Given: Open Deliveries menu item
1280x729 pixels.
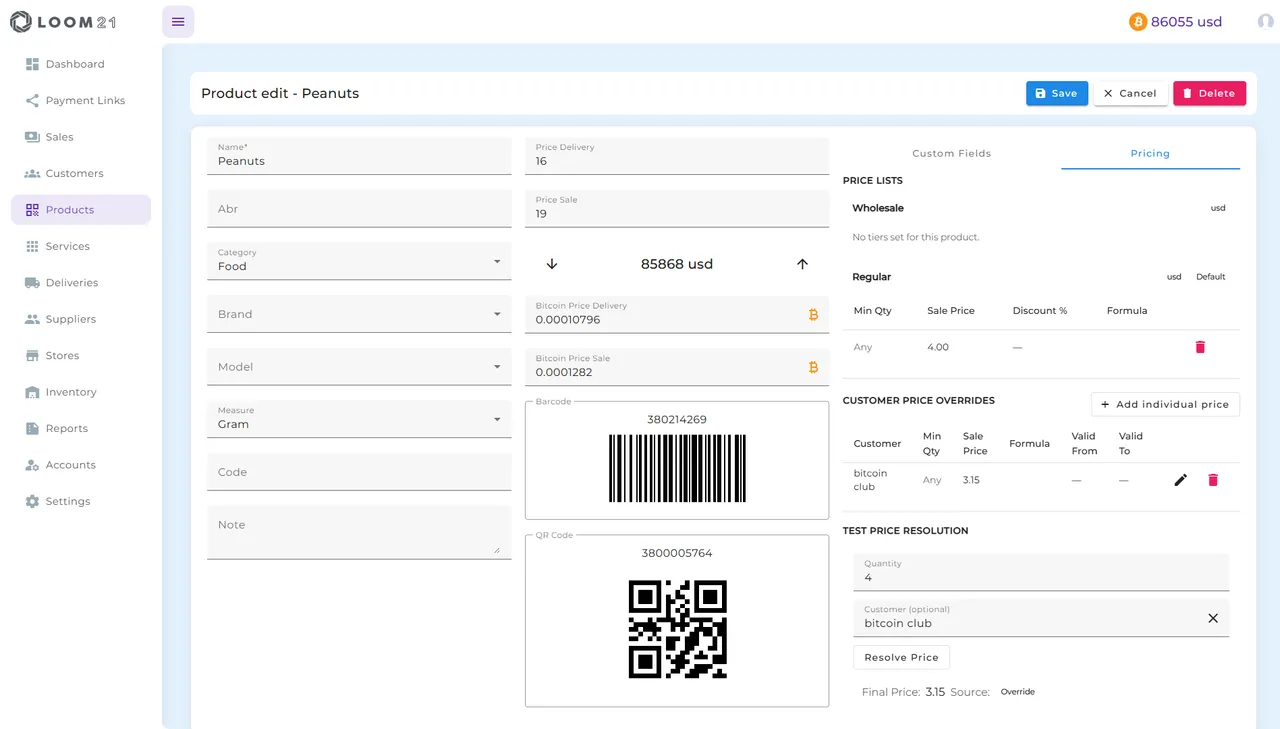Looking at the screenshot, I should (x=81, y=283).
